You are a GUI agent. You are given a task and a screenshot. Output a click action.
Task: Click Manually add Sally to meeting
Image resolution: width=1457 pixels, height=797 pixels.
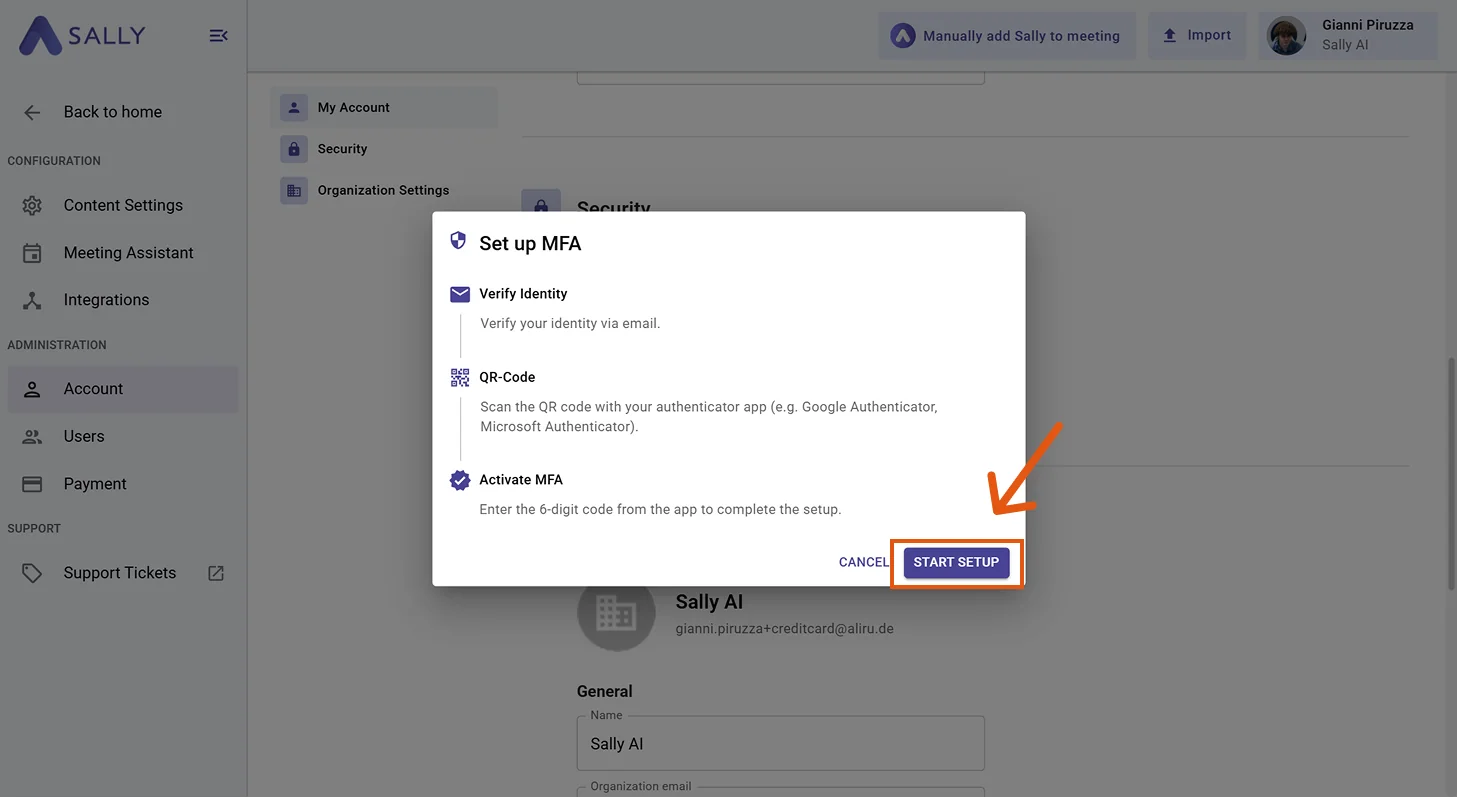point(1007,36)
